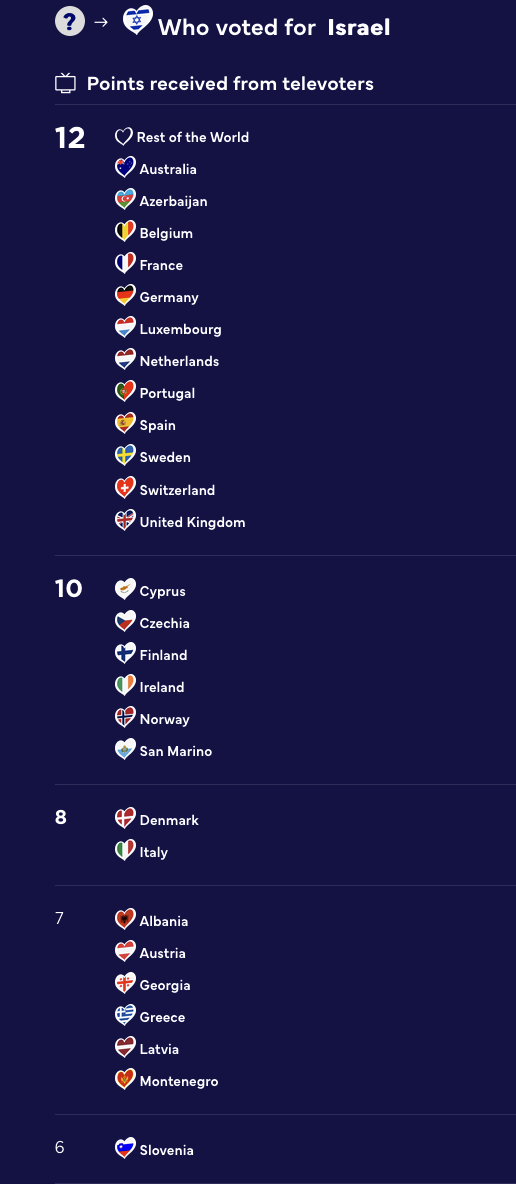Screen dimensions: 516x1184
Task: Open the Montenegro country link
Action: pyautogui.click(x=179, y=1081)
